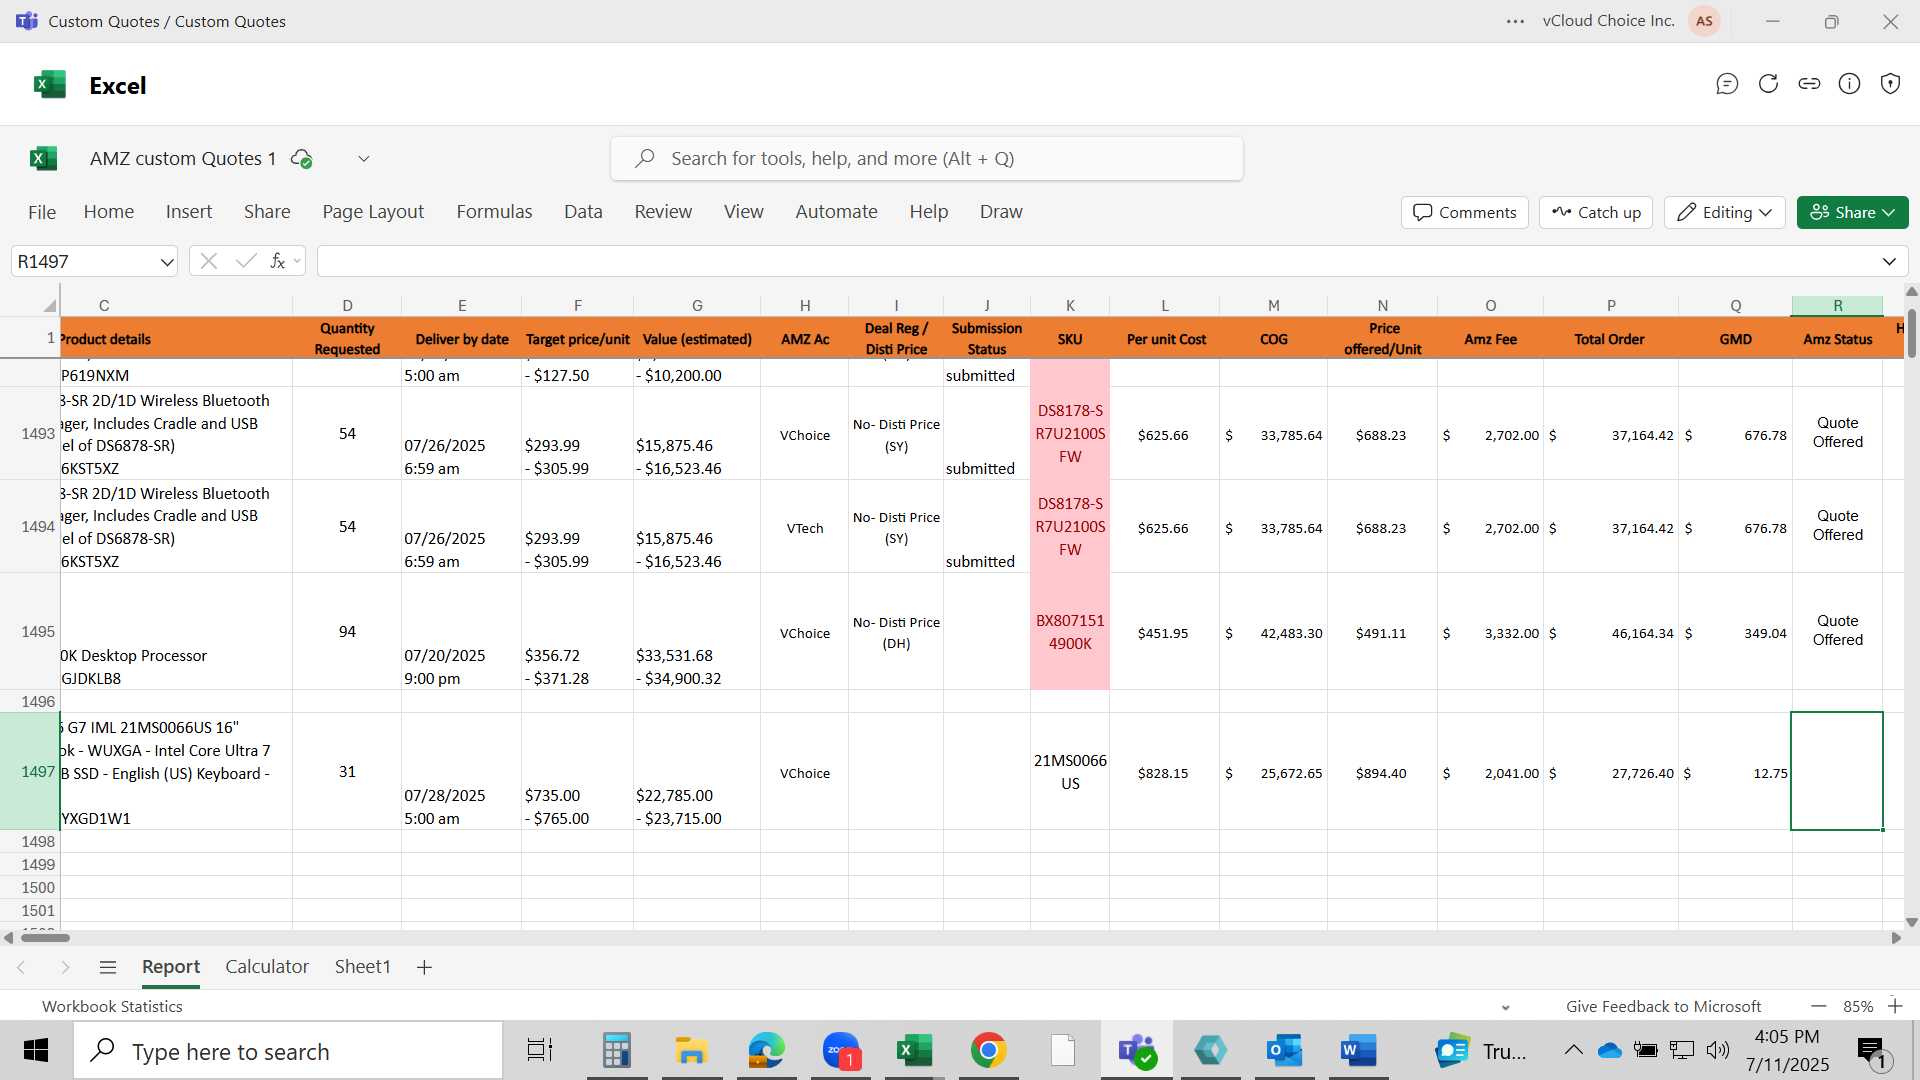This screenshot has height=1080, width=1920.
Task: Click vertical scroll down arrow
Action: [1911, 923]
